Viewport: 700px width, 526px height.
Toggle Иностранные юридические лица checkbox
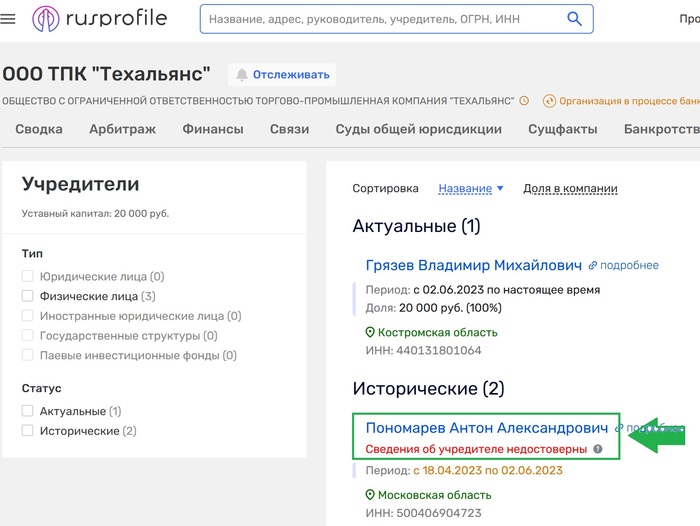pyautogui.click(x=28, y=315)
